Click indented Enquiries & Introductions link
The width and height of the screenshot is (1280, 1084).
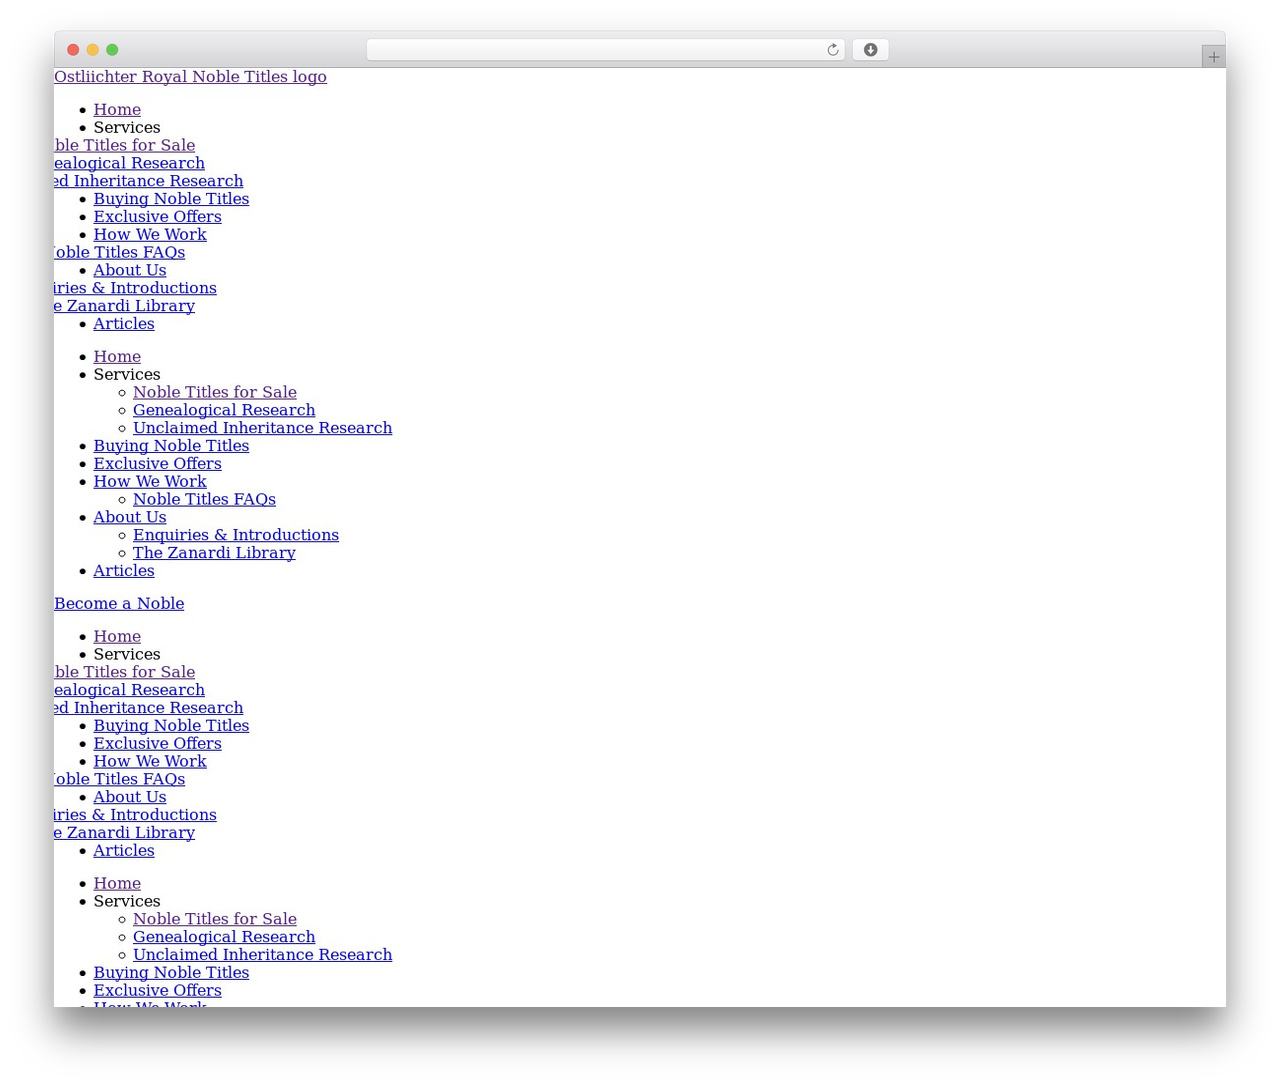click(x=236, y=536)
